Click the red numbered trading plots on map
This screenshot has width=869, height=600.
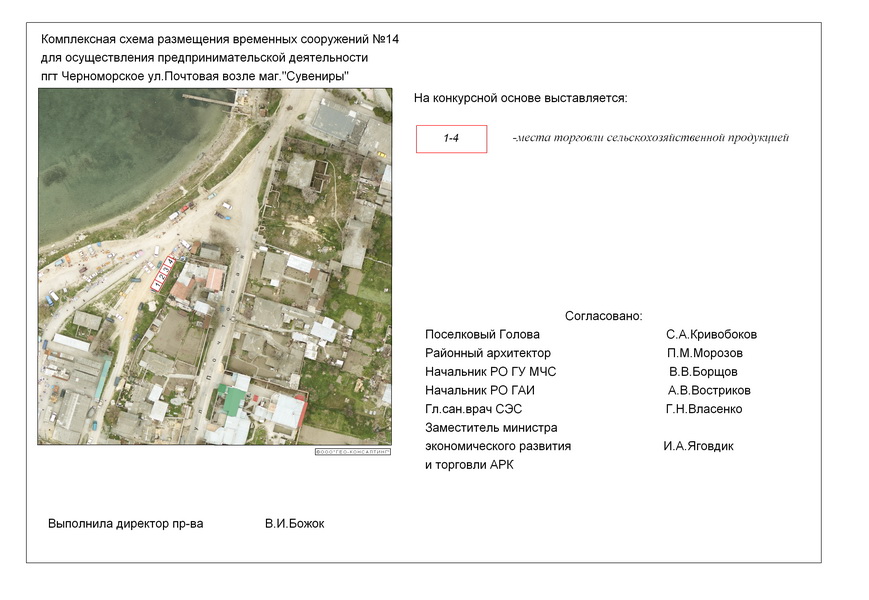pyautogui.click(x=163, y=273)
